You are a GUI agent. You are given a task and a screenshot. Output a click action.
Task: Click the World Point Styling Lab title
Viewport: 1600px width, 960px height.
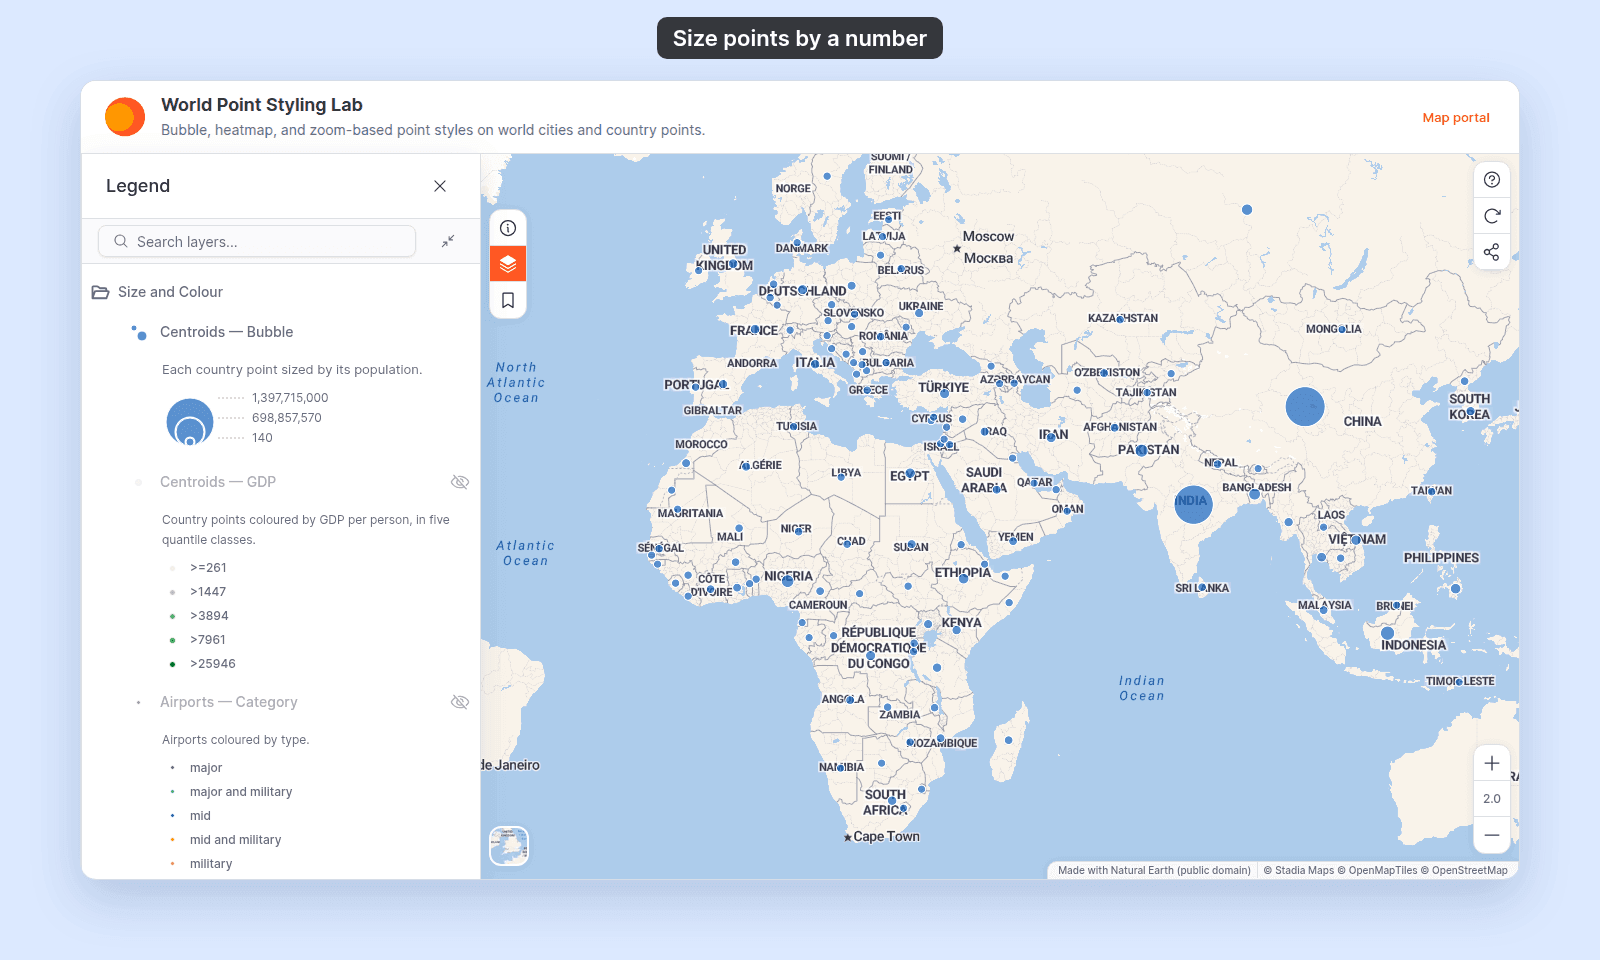(262, 105)
